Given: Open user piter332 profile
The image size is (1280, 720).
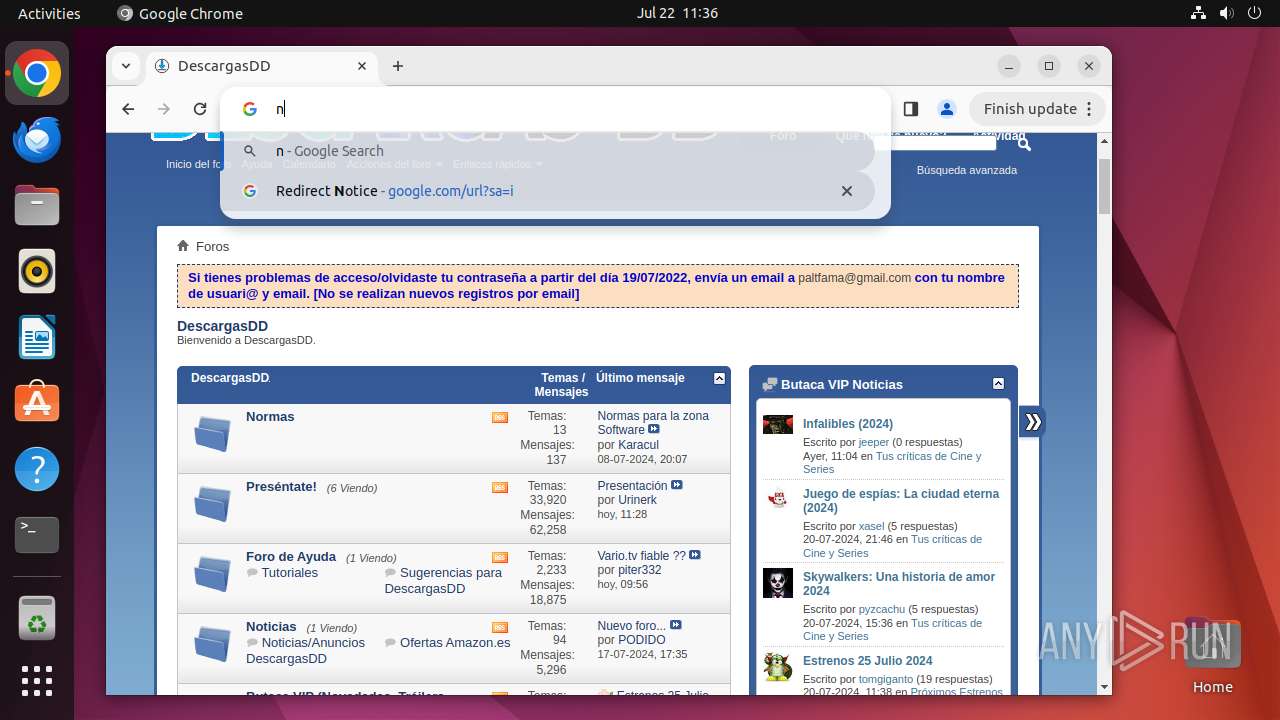Looking at the screenshot, I should tap(640, 570).
